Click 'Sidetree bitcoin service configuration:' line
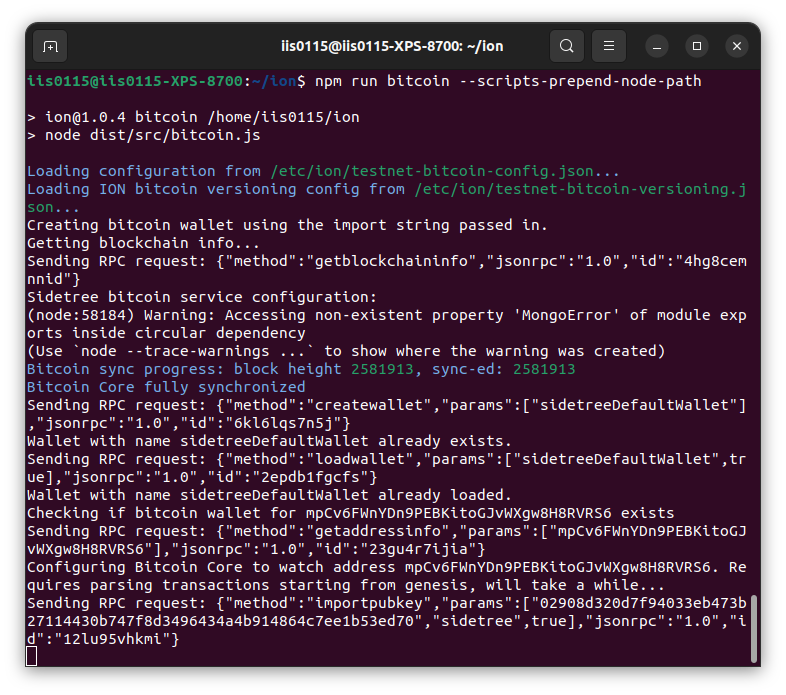Viewport: 786px width, 695px height. click(x=202, y=297)
